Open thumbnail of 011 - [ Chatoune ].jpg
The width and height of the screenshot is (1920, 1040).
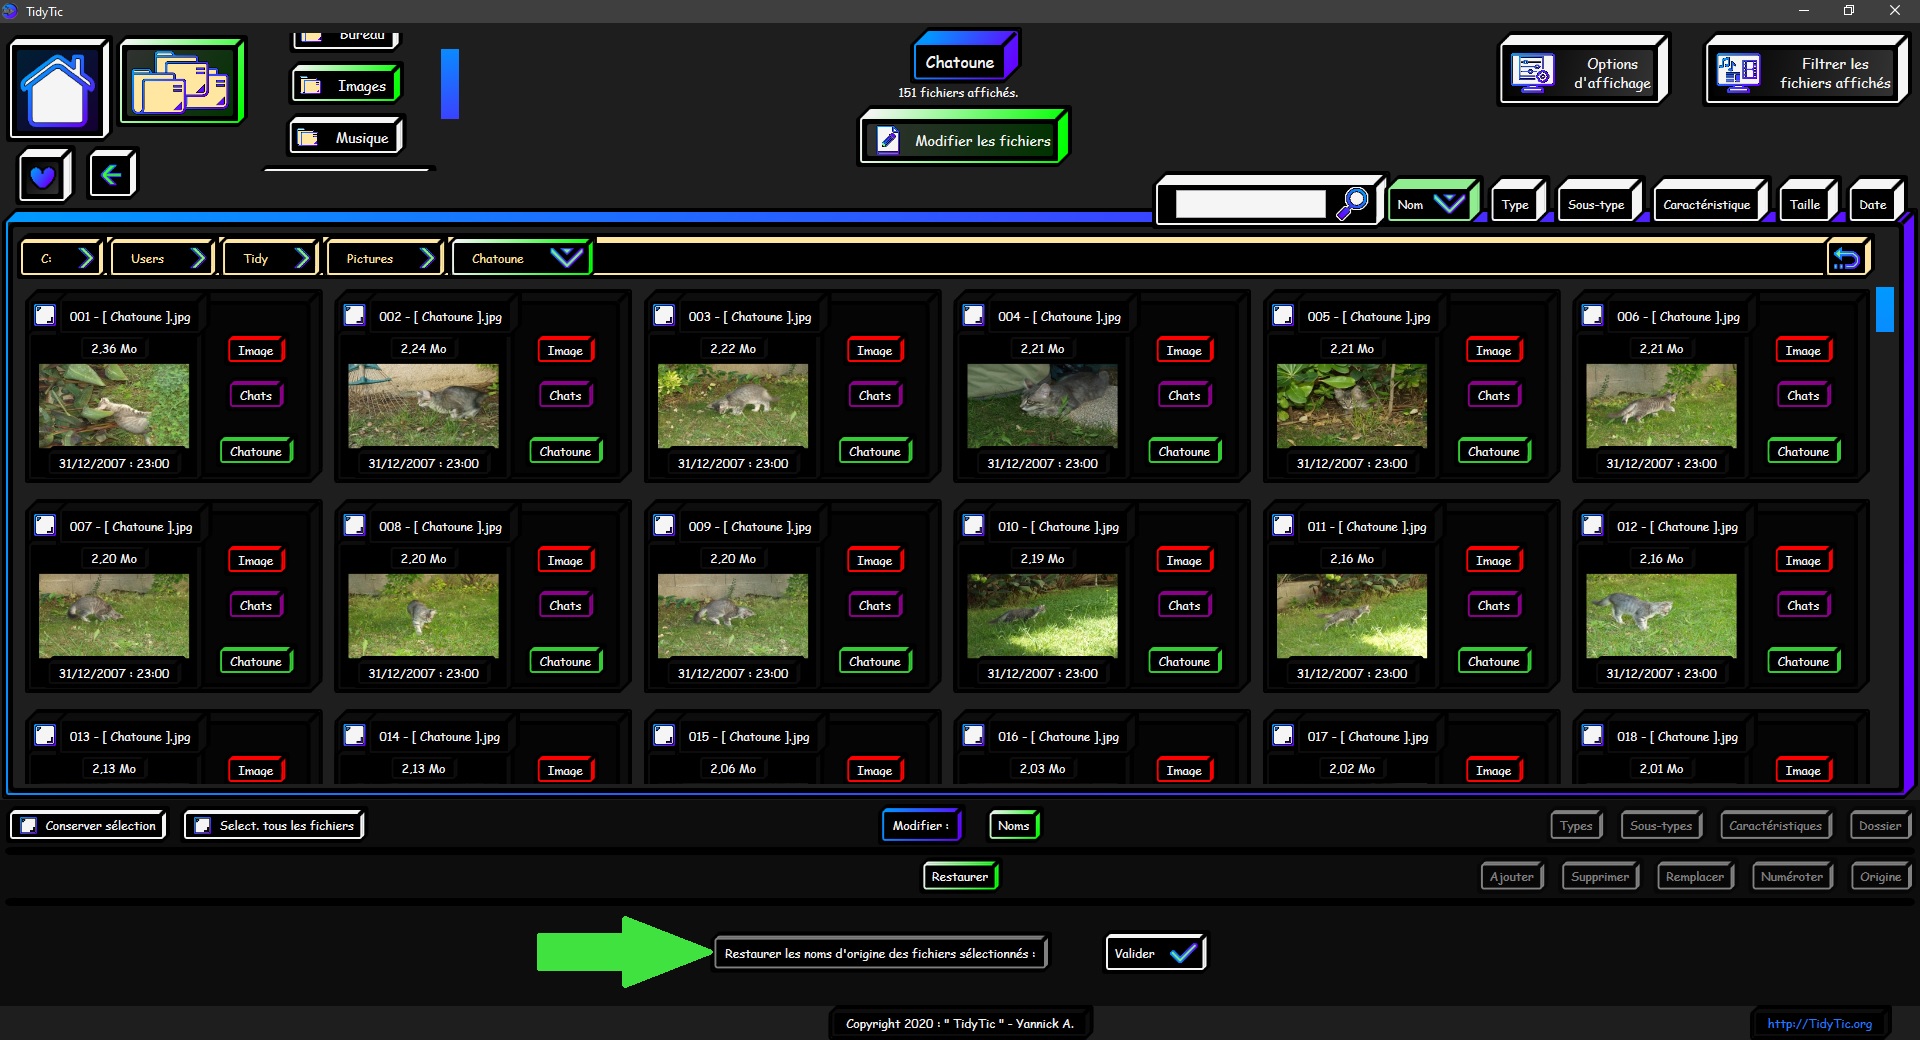click(x=1352, y=615)
